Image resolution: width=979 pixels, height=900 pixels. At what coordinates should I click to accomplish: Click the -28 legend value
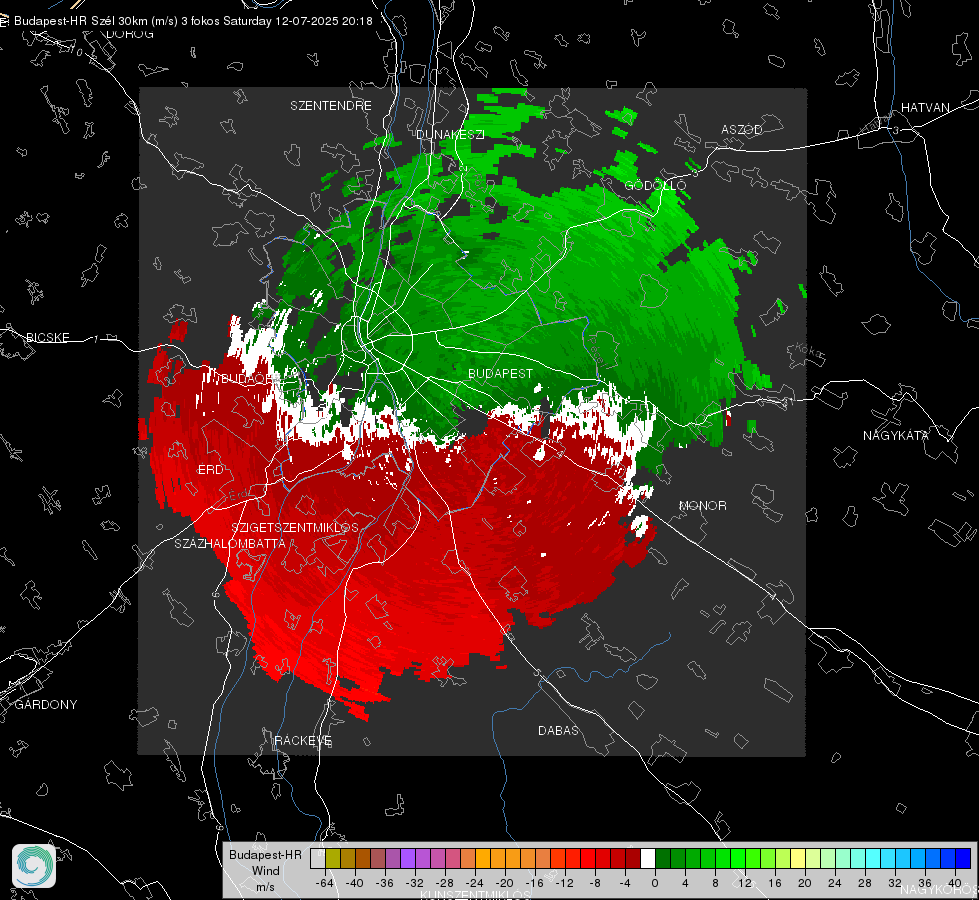tap(445, 883)
